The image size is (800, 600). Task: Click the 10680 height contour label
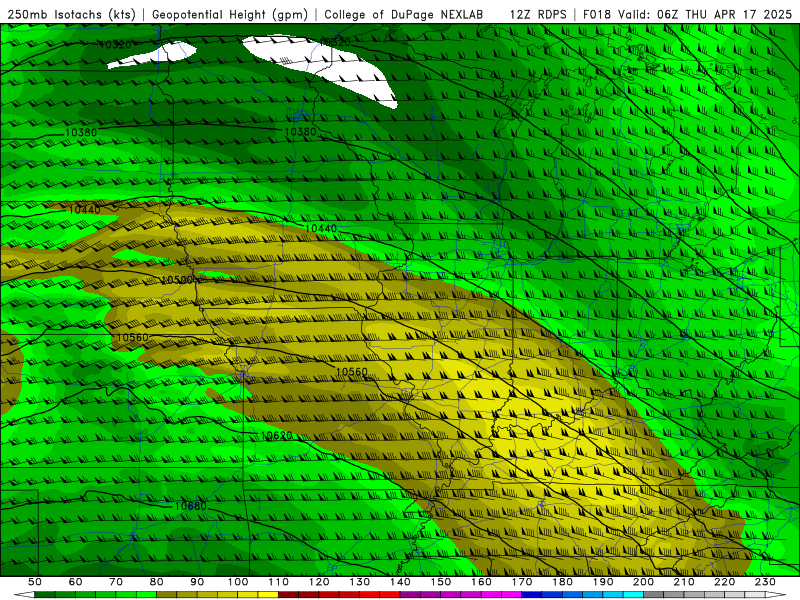(190, 506)
